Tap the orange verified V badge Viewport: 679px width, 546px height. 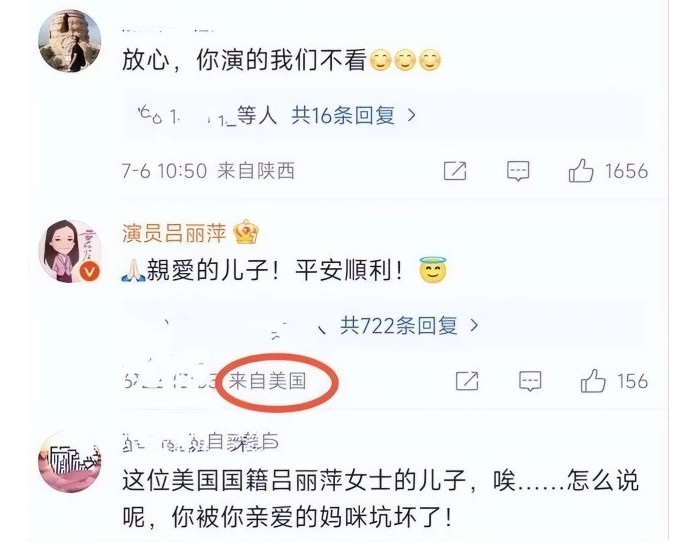[91, 271]
